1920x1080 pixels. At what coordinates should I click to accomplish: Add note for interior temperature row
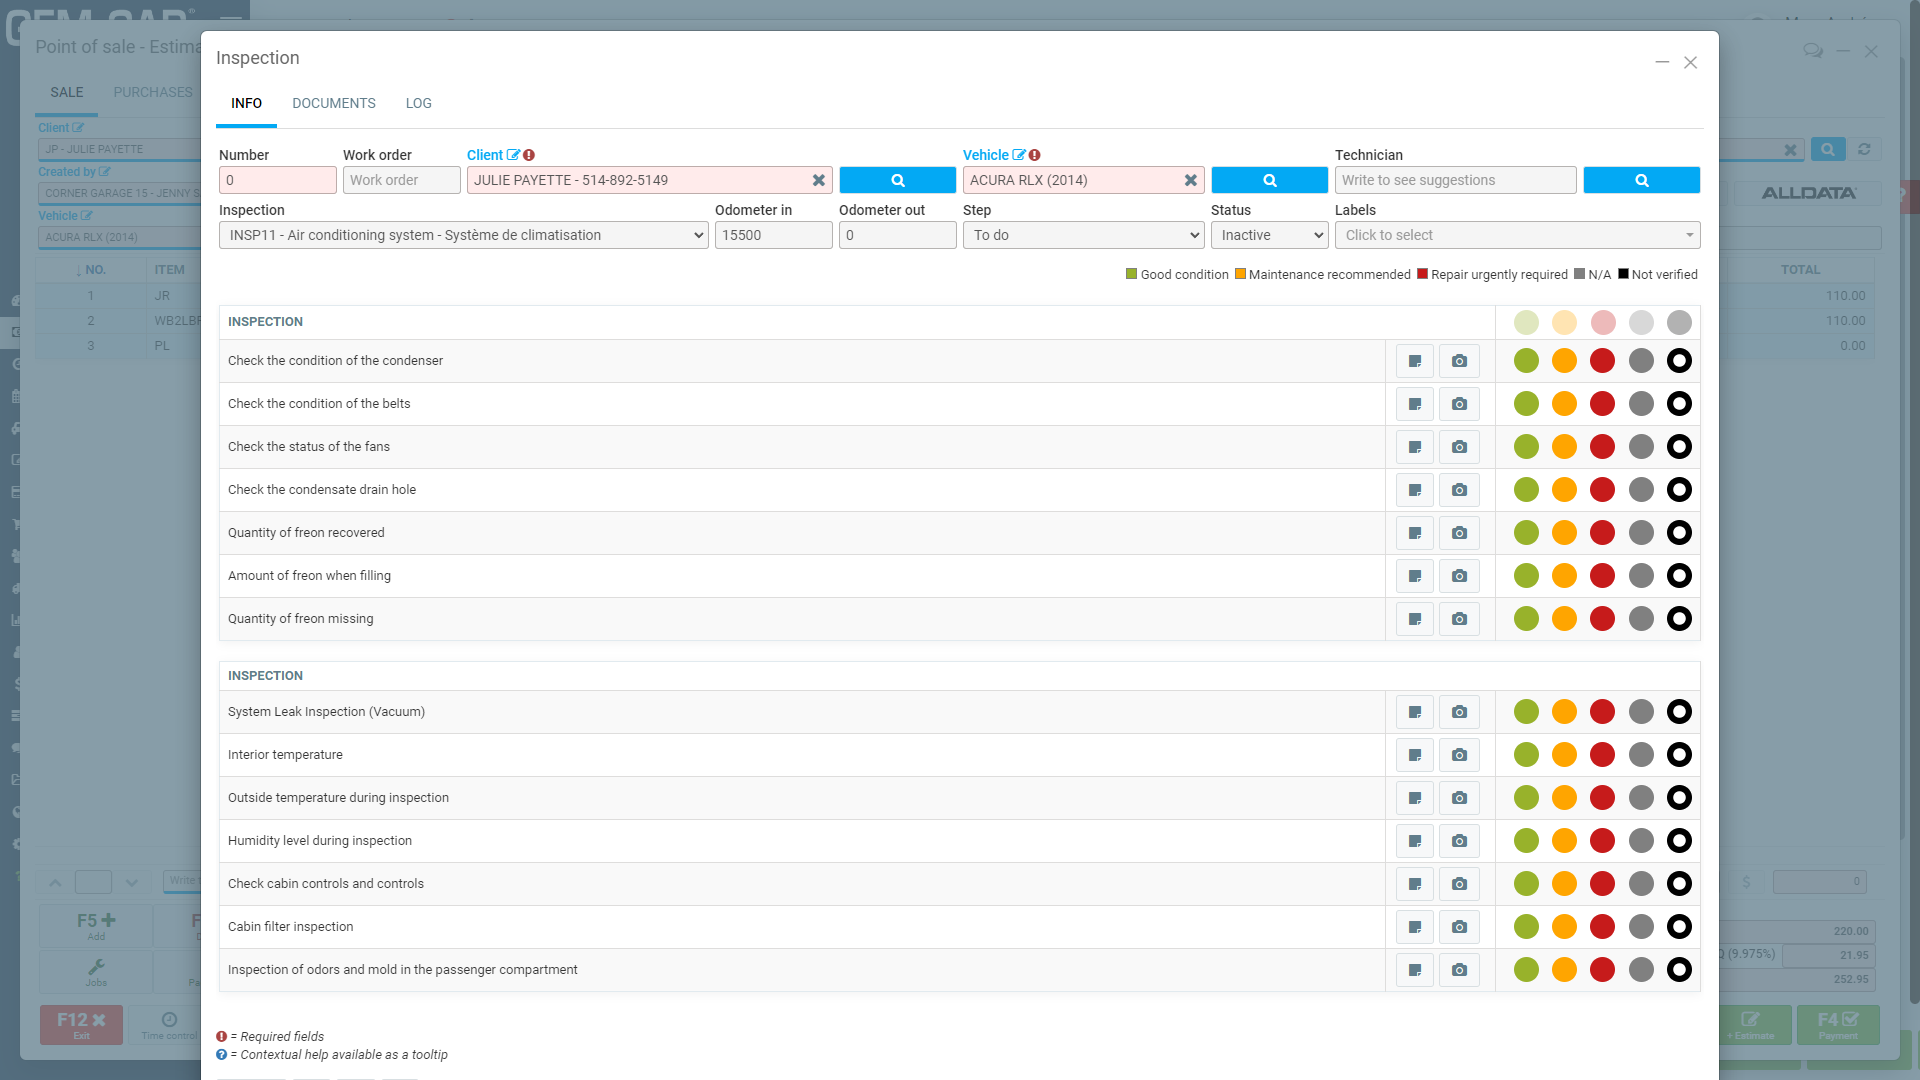1415,755
